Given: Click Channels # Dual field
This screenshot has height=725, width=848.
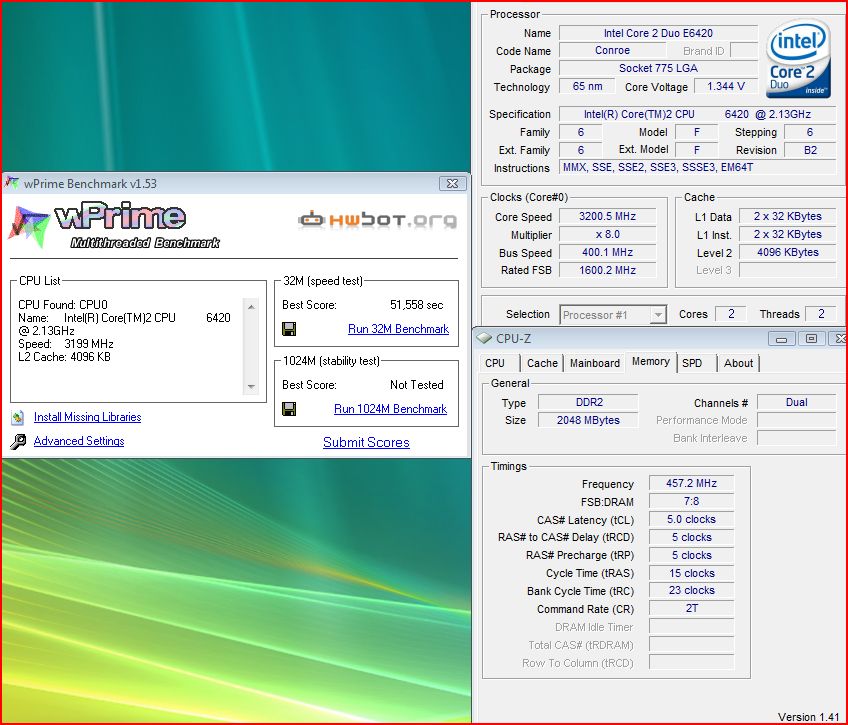Looking at the screenshot, I should tap(797, 402).
